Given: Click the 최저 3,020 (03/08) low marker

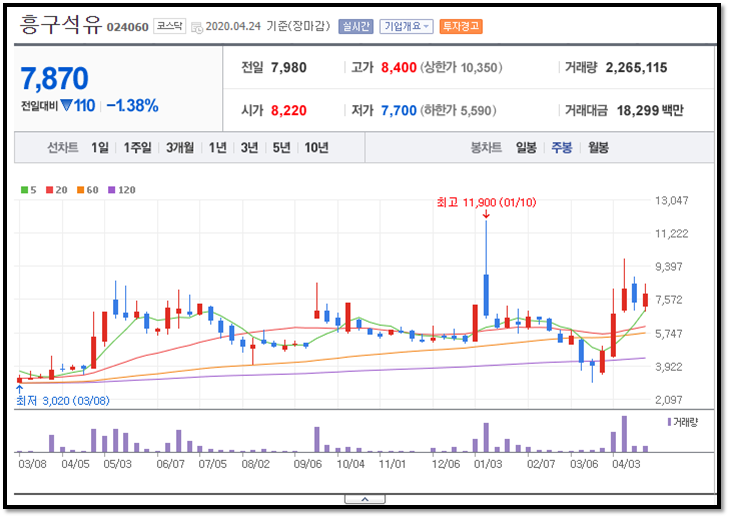Looking at the screenshot, I should [63, 401].
